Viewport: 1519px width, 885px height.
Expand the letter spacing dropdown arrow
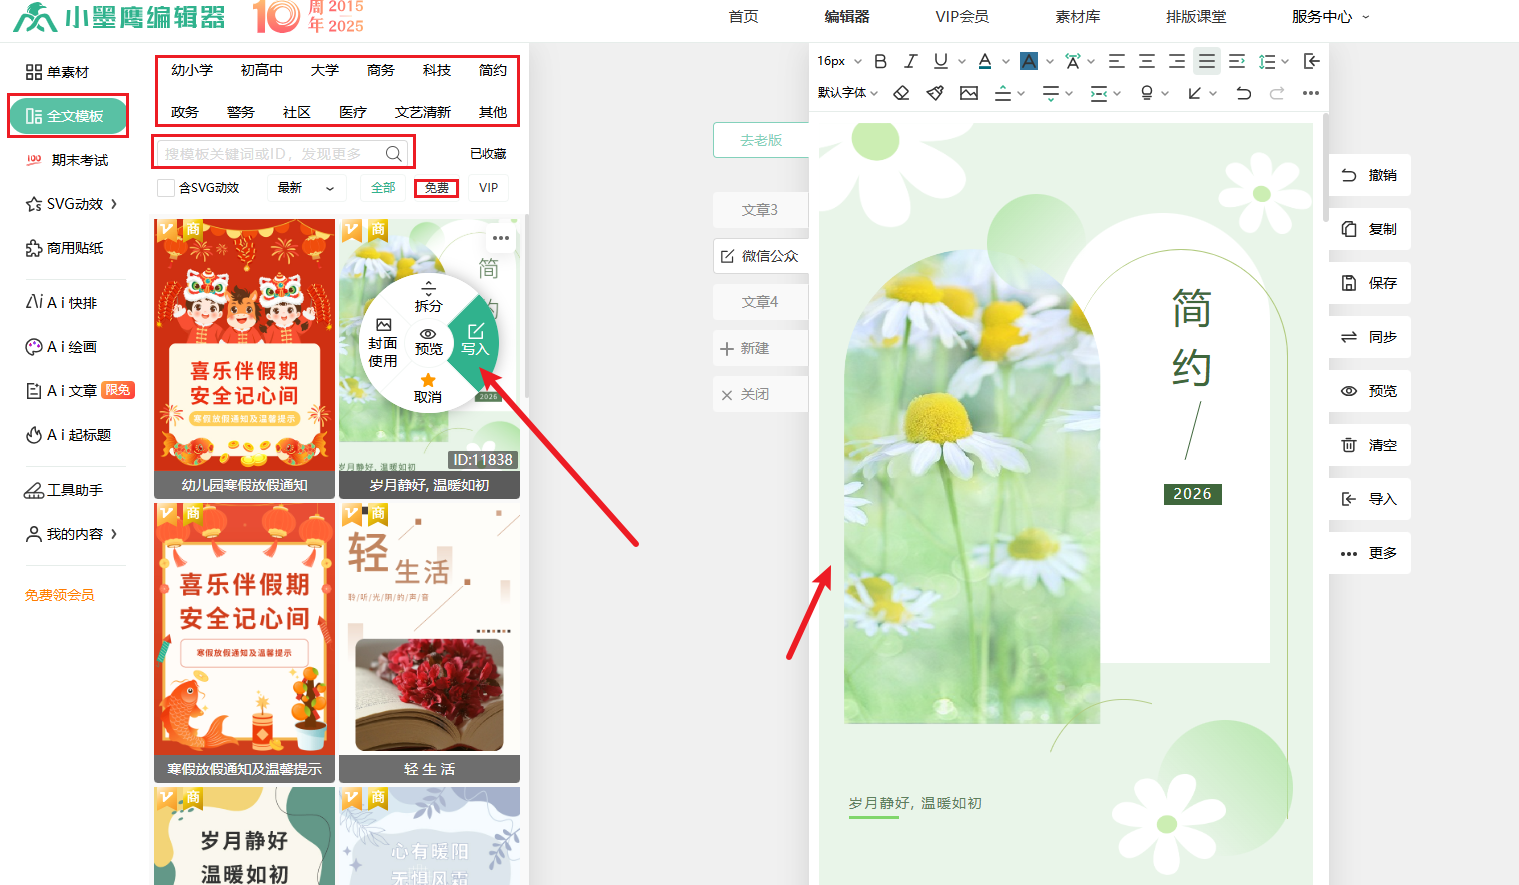point(1091,61)
